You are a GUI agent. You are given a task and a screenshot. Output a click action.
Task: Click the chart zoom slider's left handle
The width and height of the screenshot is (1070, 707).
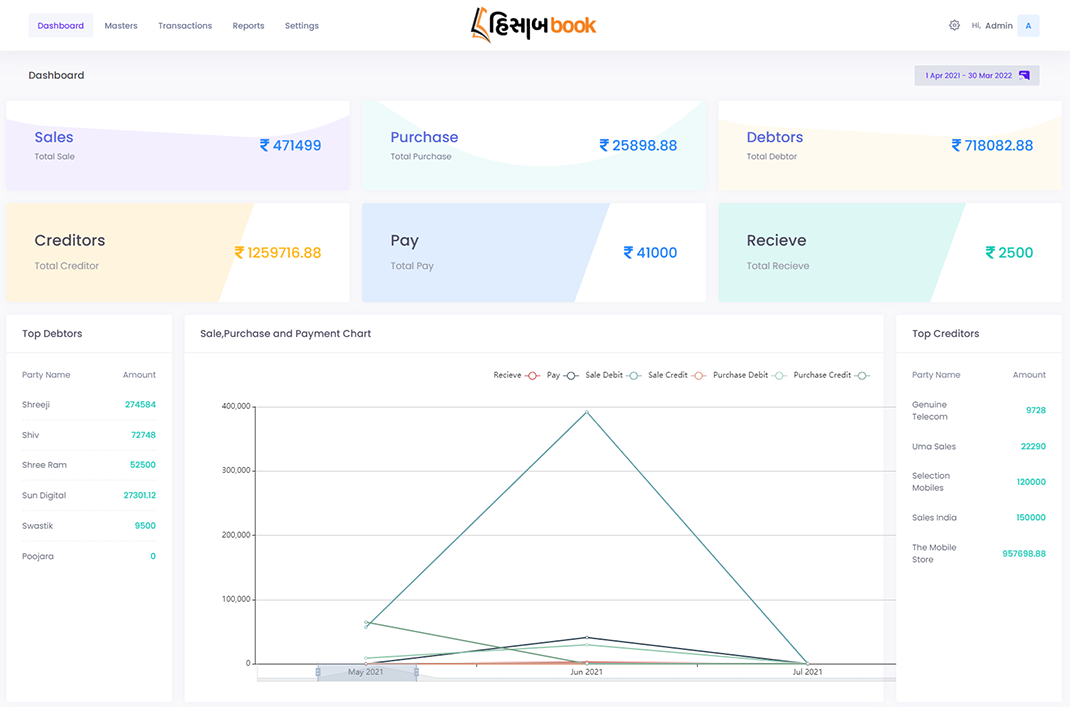pos(318,673)
